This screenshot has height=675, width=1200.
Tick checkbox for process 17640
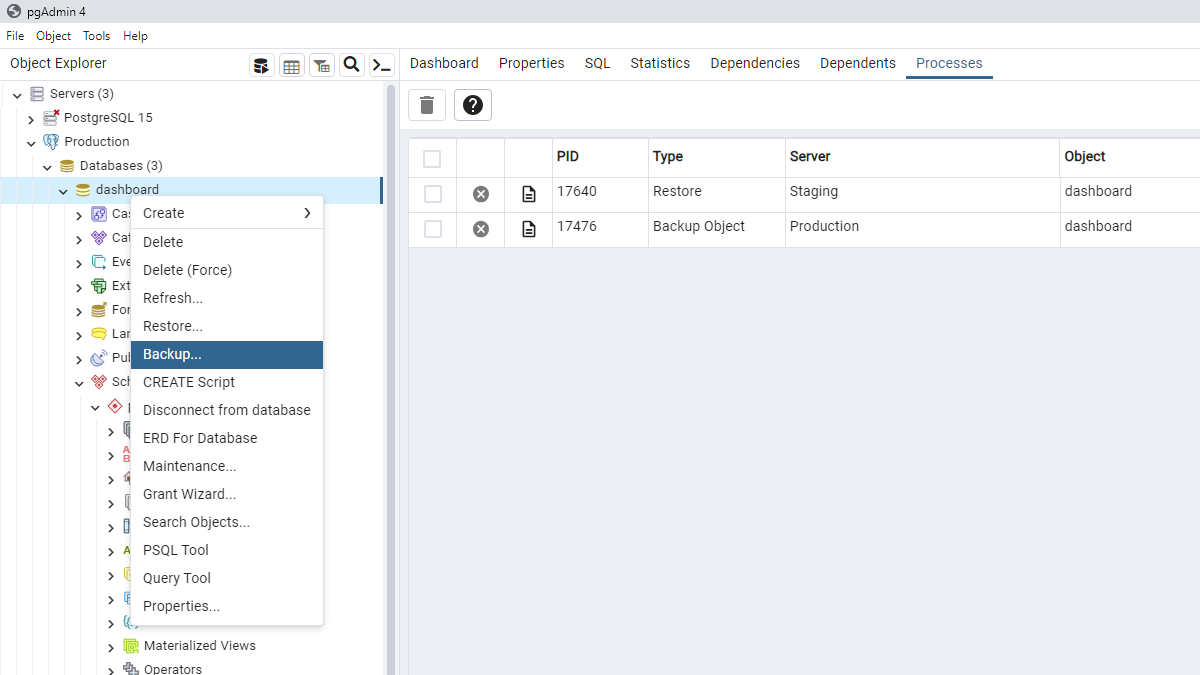432,194
